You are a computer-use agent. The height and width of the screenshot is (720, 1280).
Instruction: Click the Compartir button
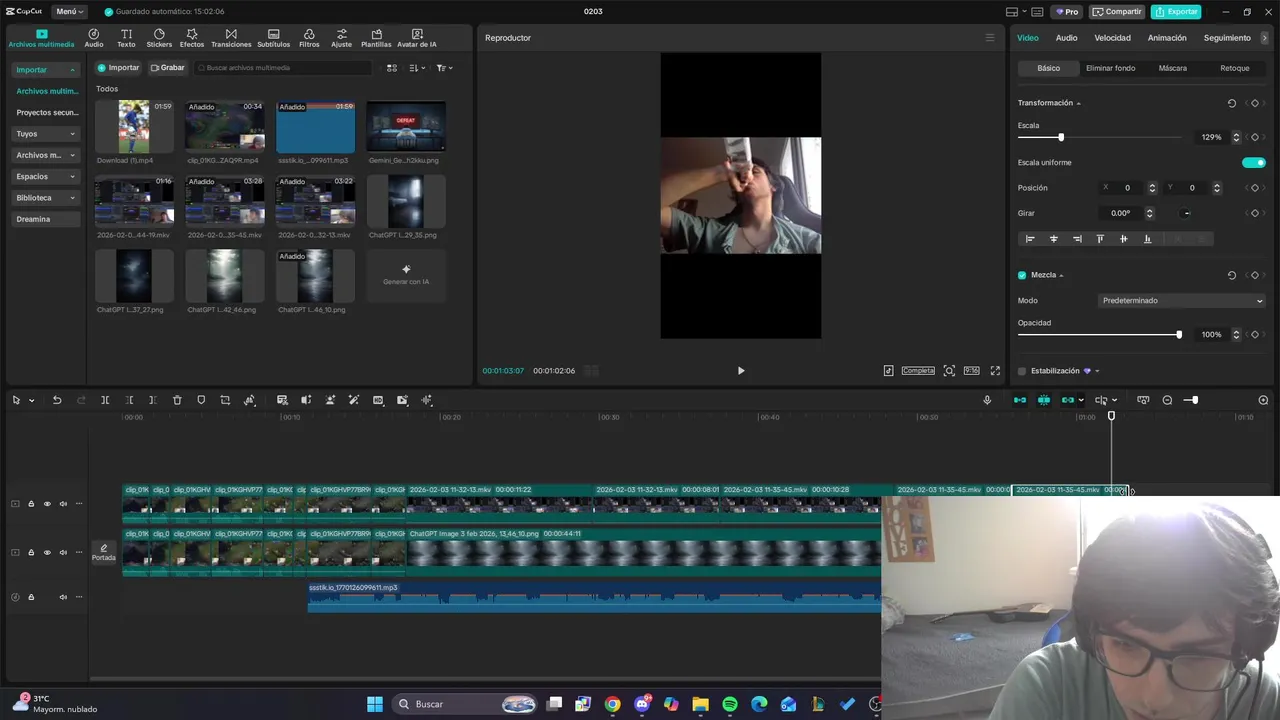1117,12
